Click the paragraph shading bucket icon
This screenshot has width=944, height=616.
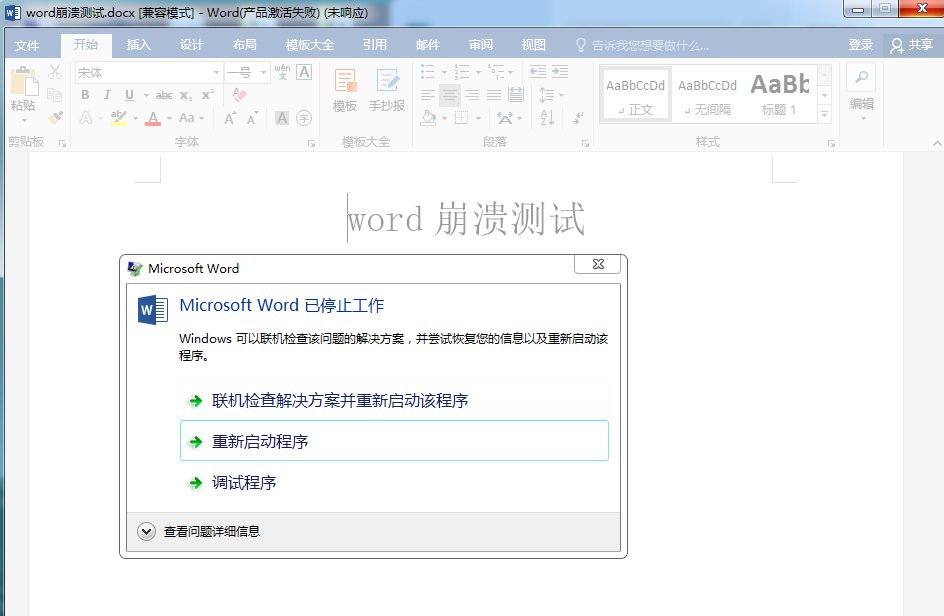(x=428, y=118)
